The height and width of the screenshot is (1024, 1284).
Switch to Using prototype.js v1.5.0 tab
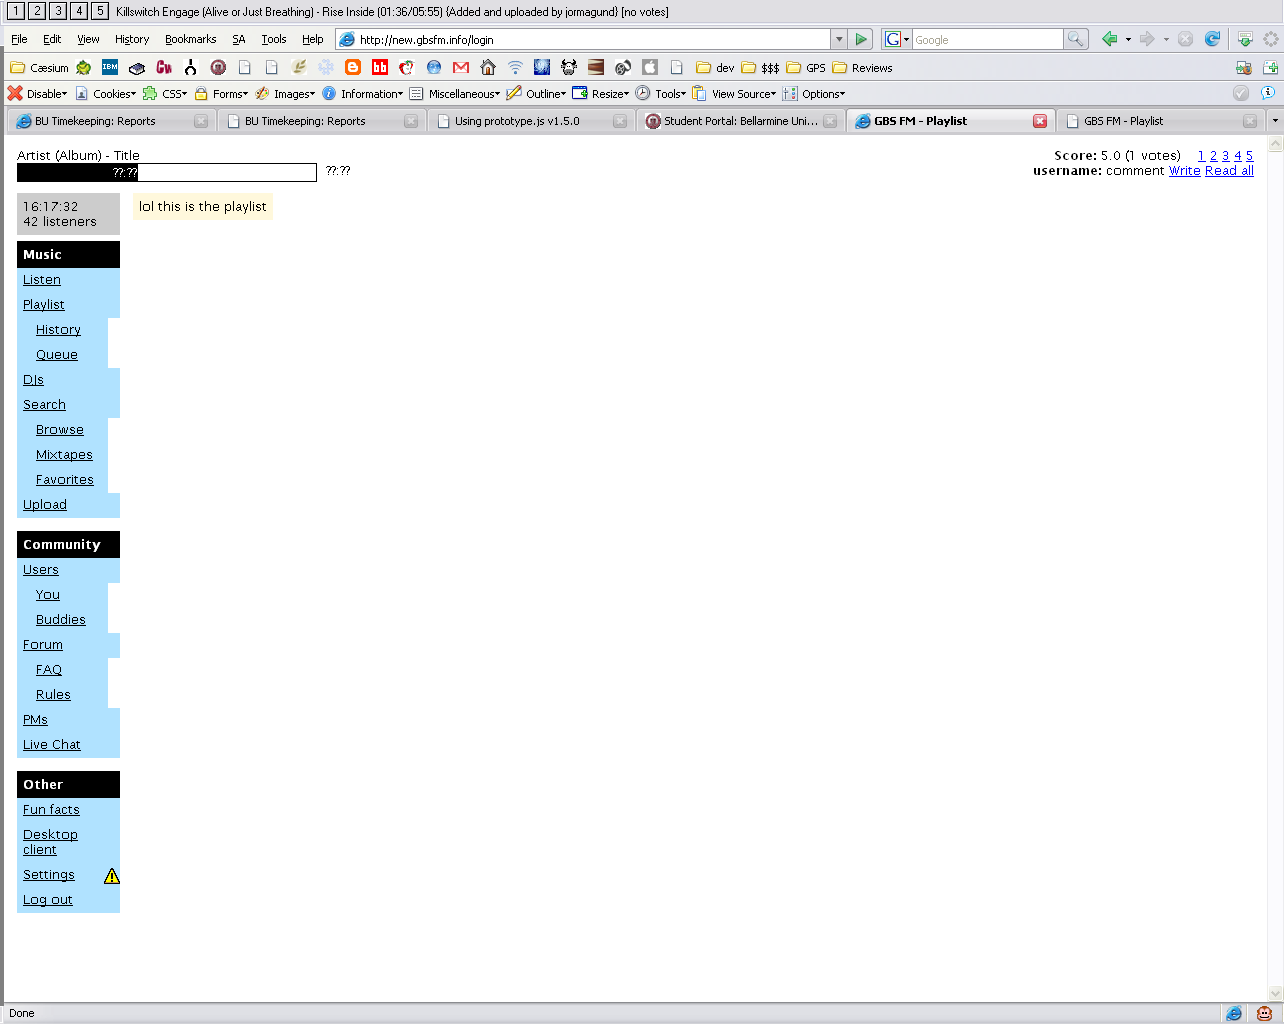click(530, 121)
